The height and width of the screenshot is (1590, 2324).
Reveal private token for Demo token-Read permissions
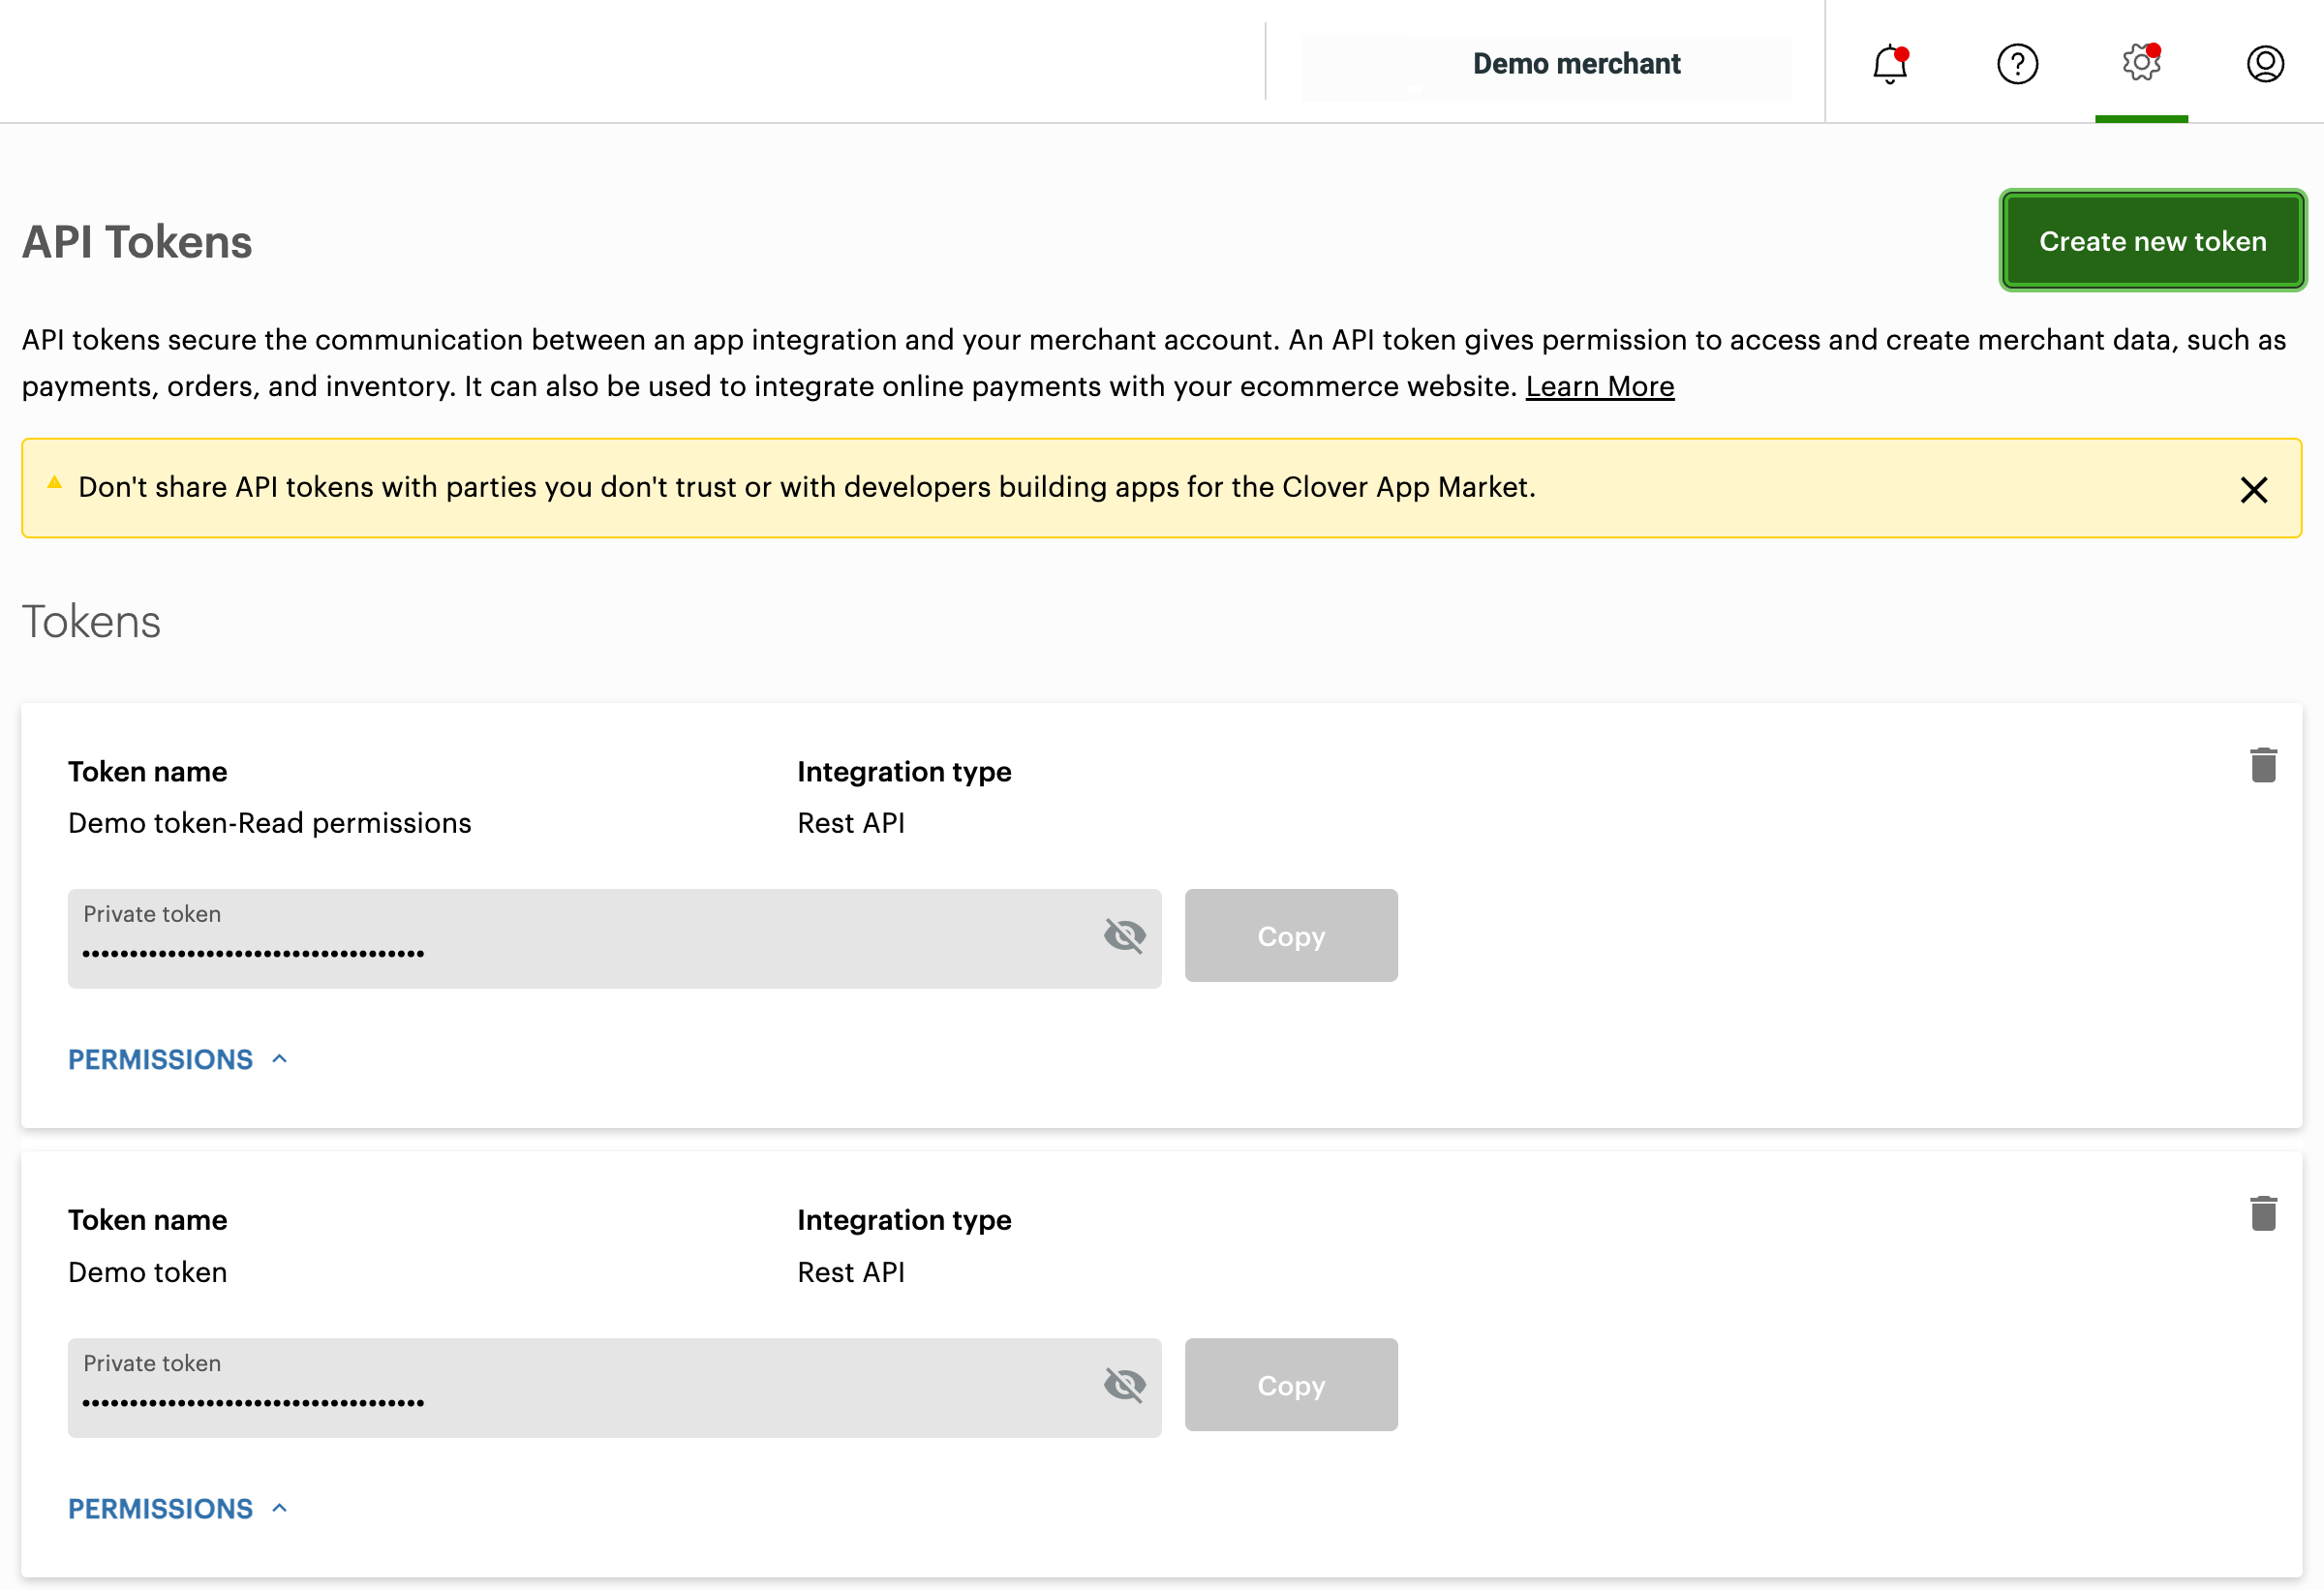[x=1124, y=936]
